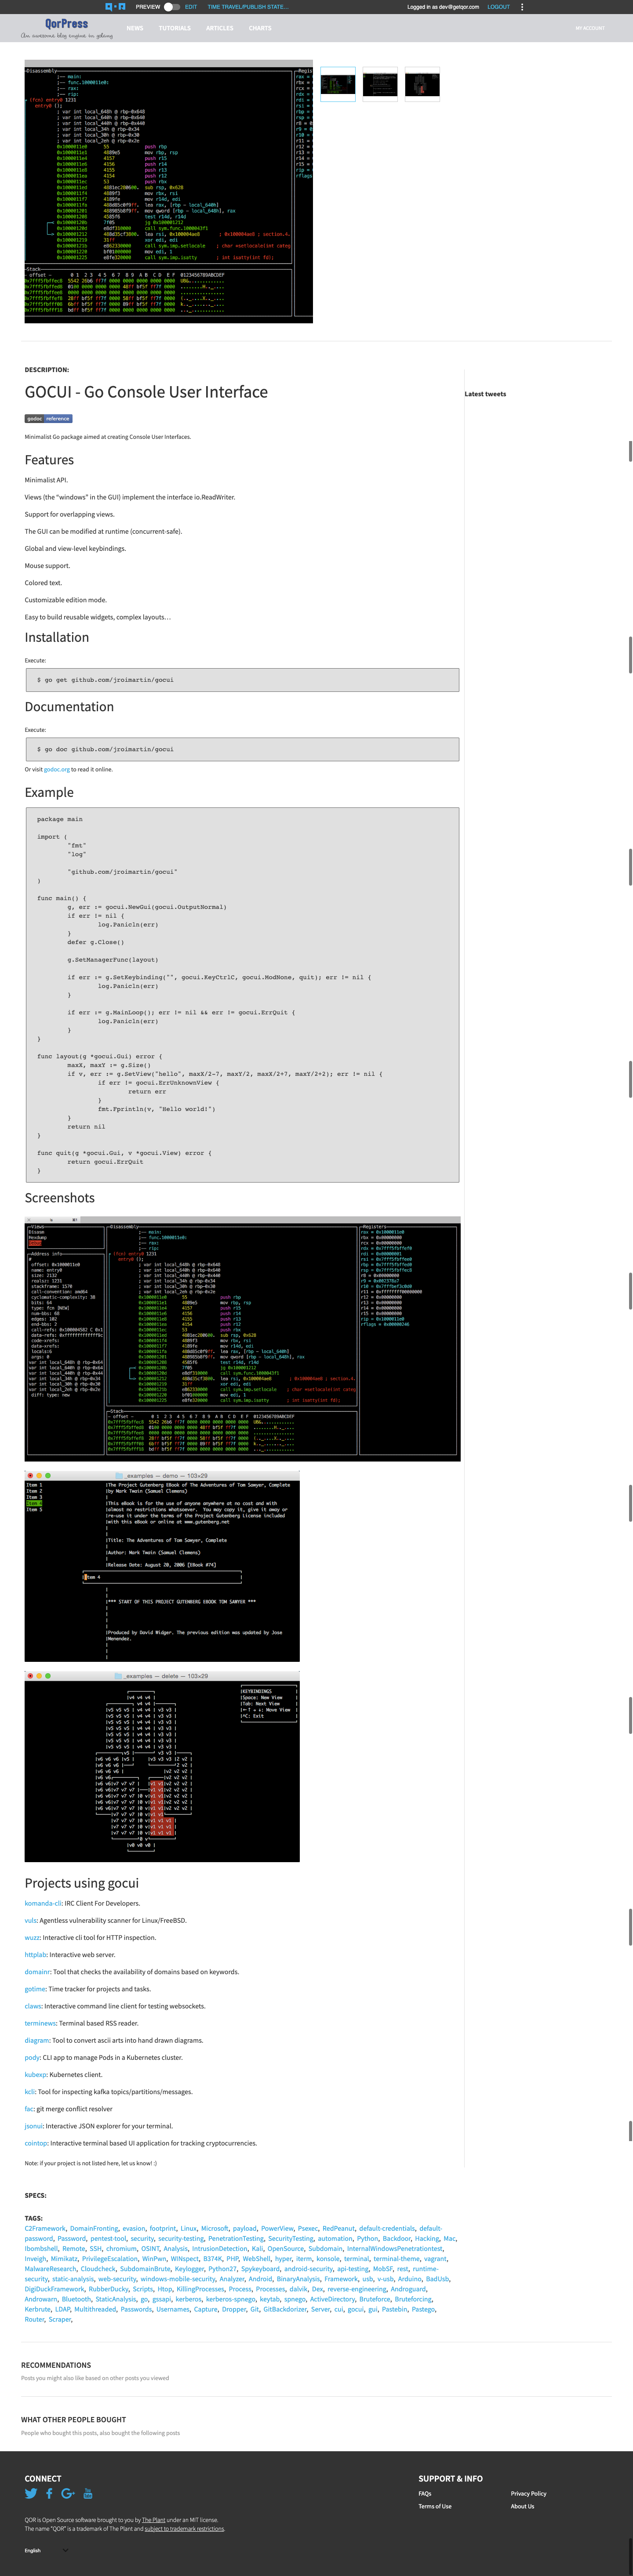Click the DigiDuckFramework tag
Screen dimensions: 633x2576
point(54,2289)
